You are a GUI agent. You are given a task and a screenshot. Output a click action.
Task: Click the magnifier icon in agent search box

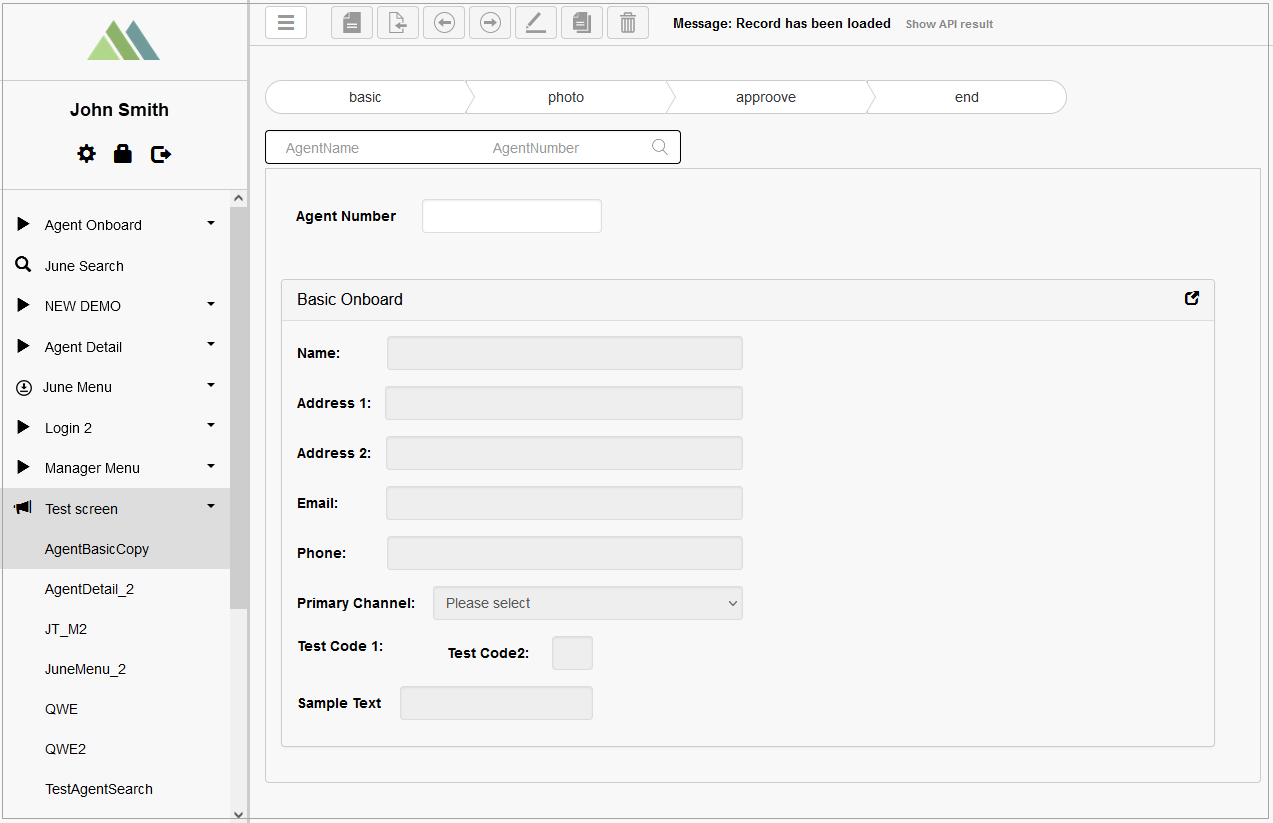660,147
